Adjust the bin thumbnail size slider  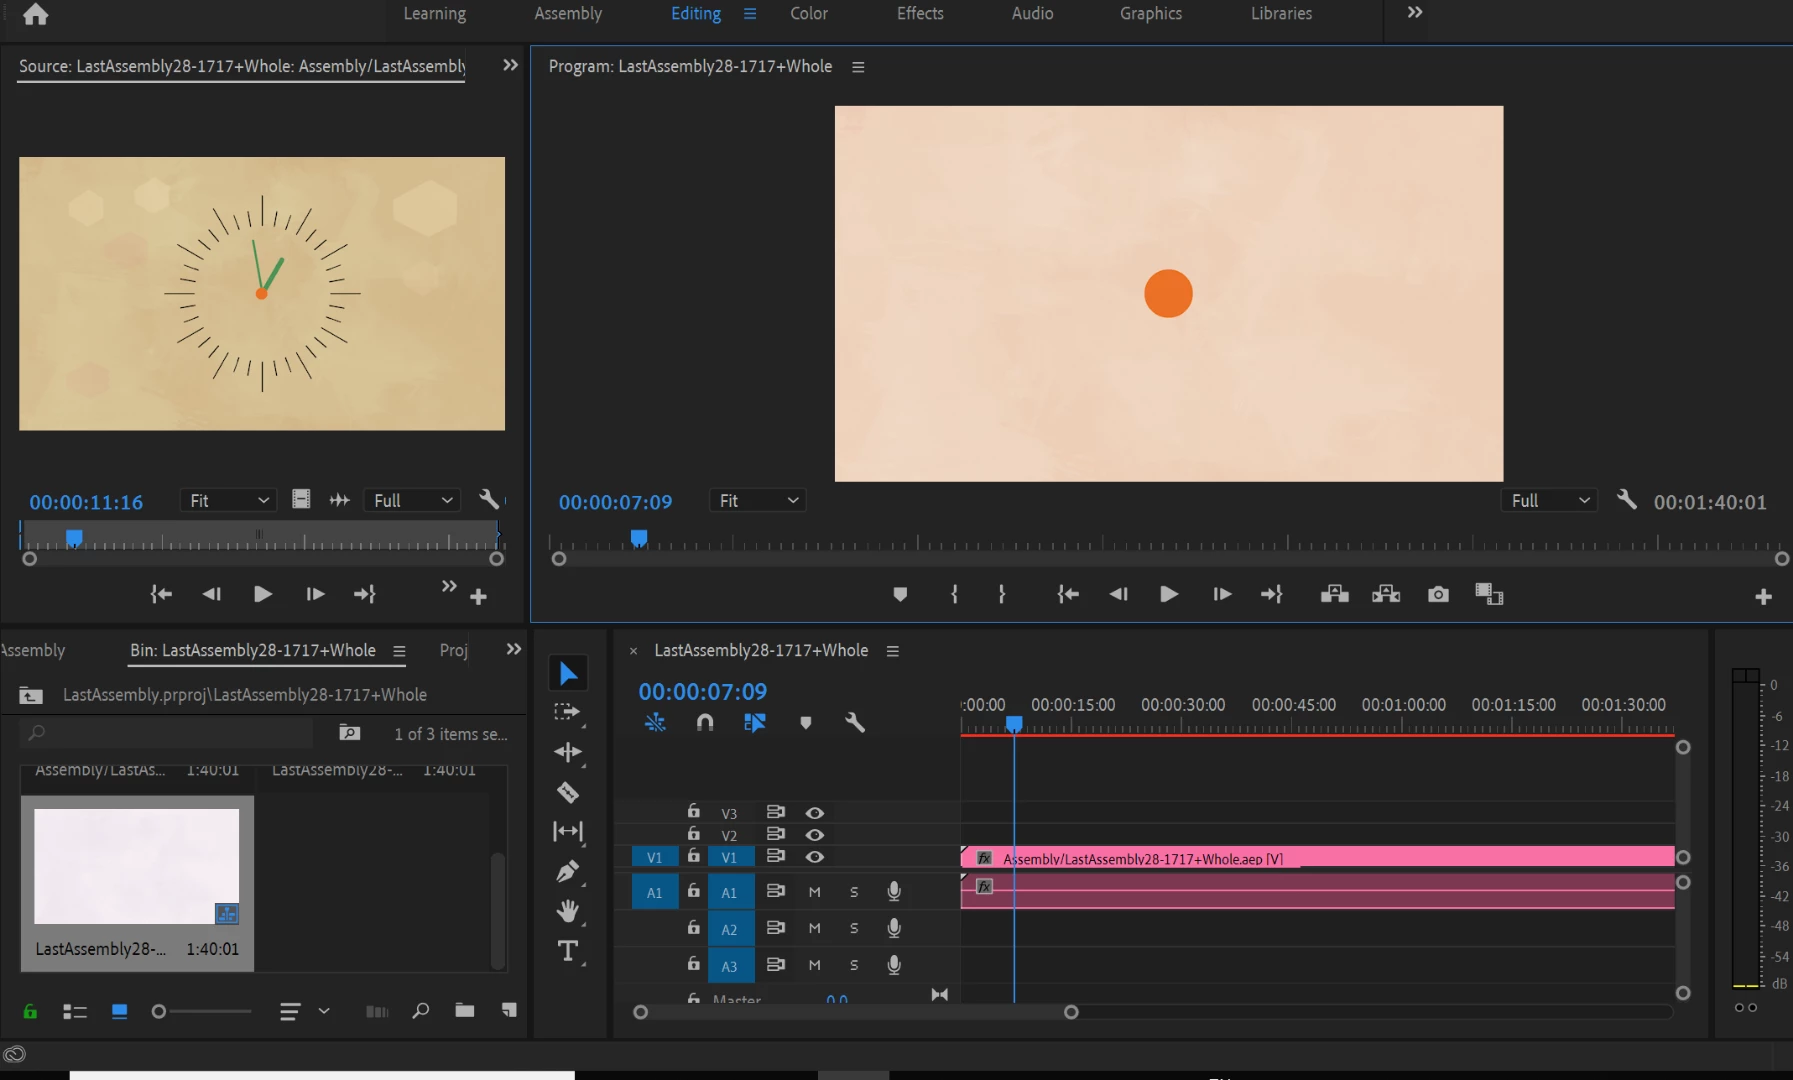coord(159,1011)
